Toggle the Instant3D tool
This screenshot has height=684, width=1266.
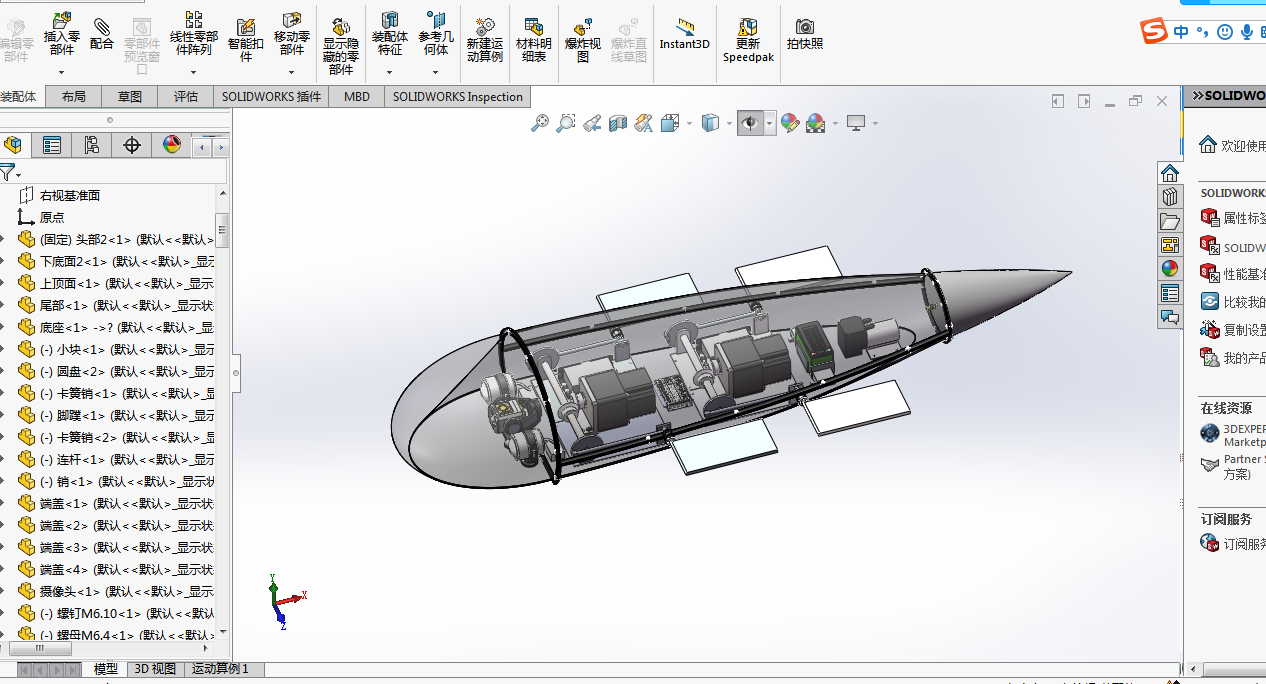[x=685, y=32]
